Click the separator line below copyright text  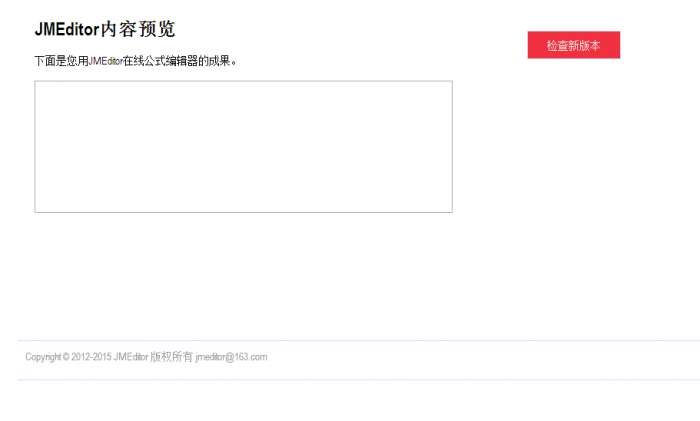(x=358, y=380)
